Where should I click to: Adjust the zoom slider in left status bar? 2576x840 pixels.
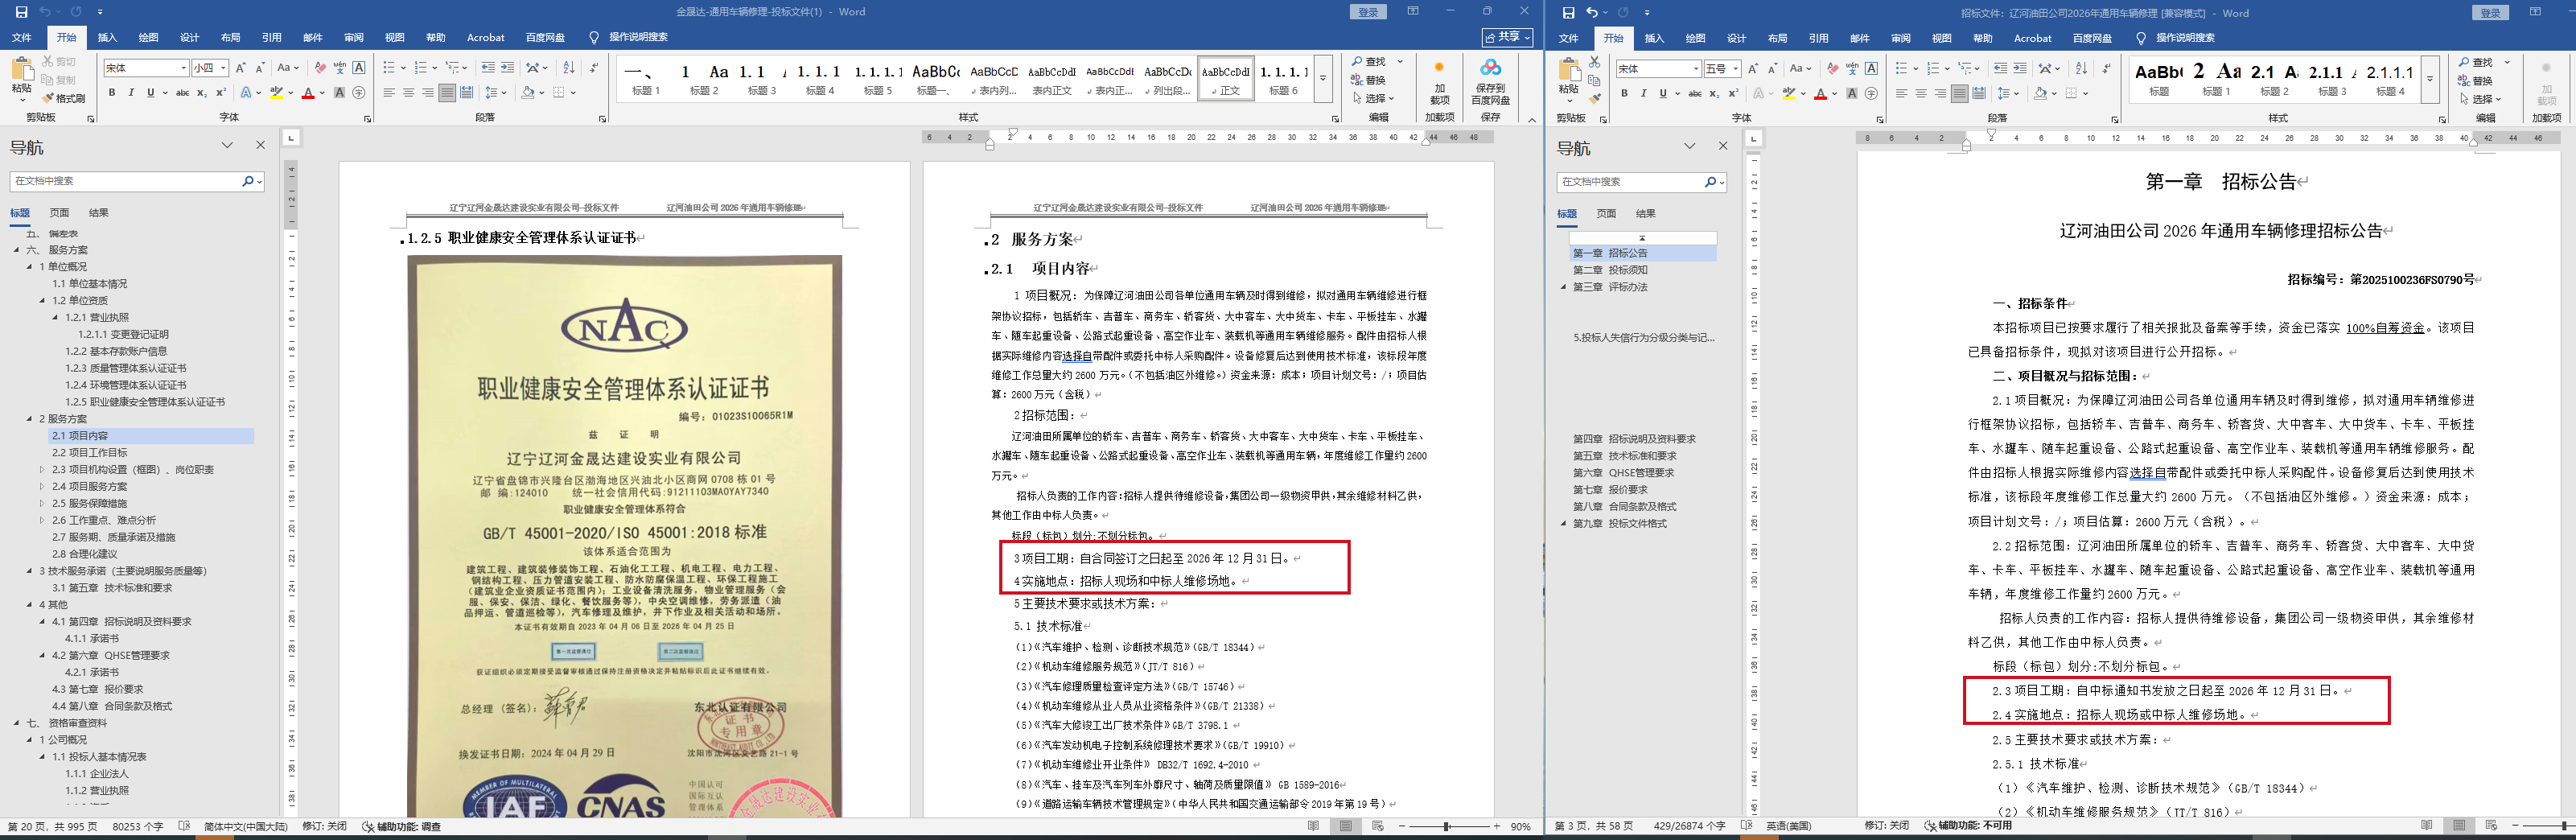[x=1447, y=827]
